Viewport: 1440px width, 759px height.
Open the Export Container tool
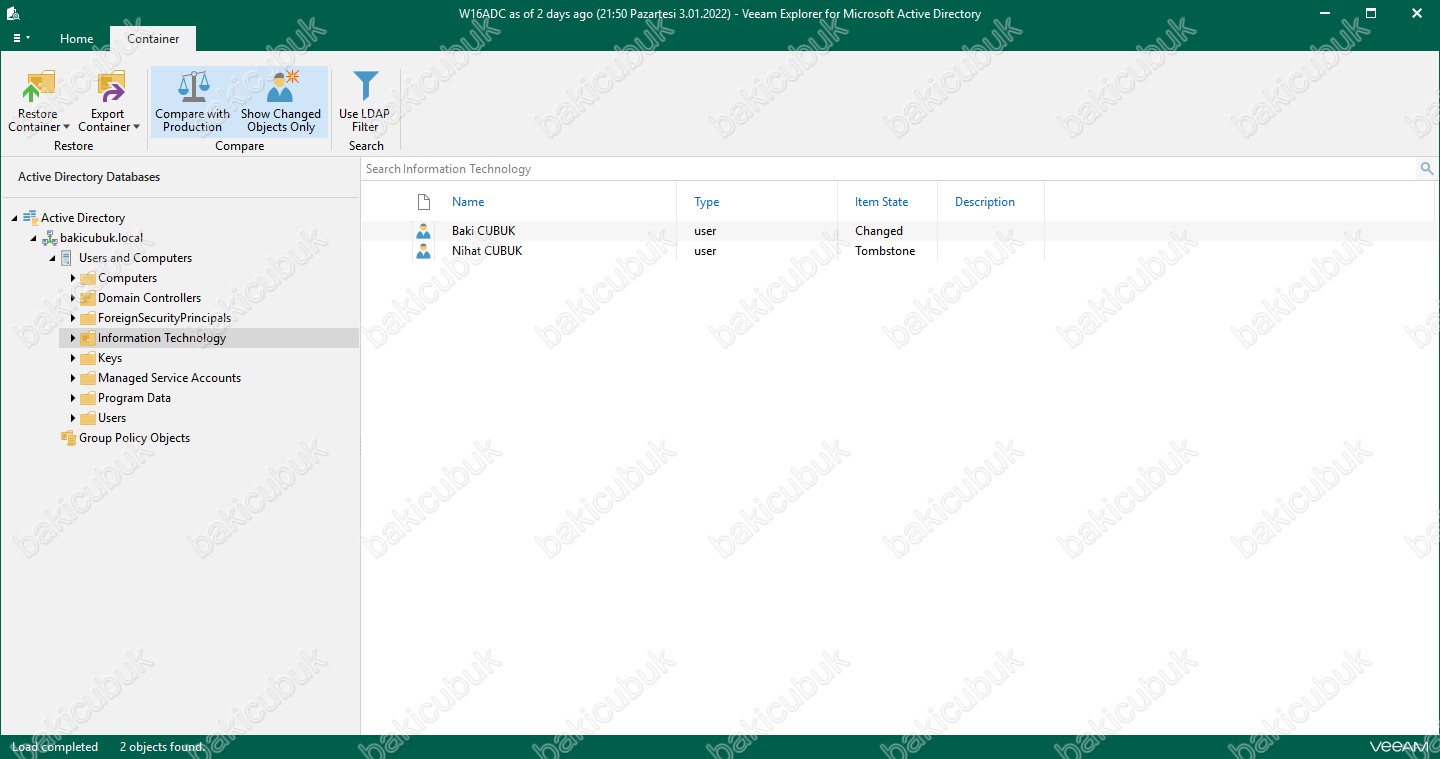click(108, 101)
